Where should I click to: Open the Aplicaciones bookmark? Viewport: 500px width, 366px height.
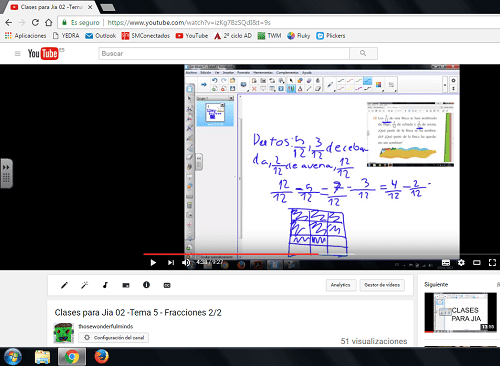26,36
